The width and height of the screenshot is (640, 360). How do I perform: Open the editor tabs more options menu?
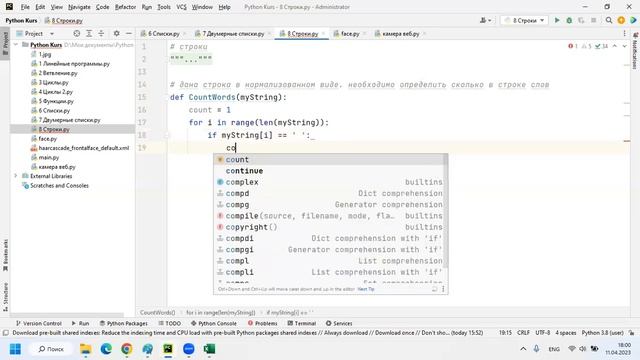point(624,33)
